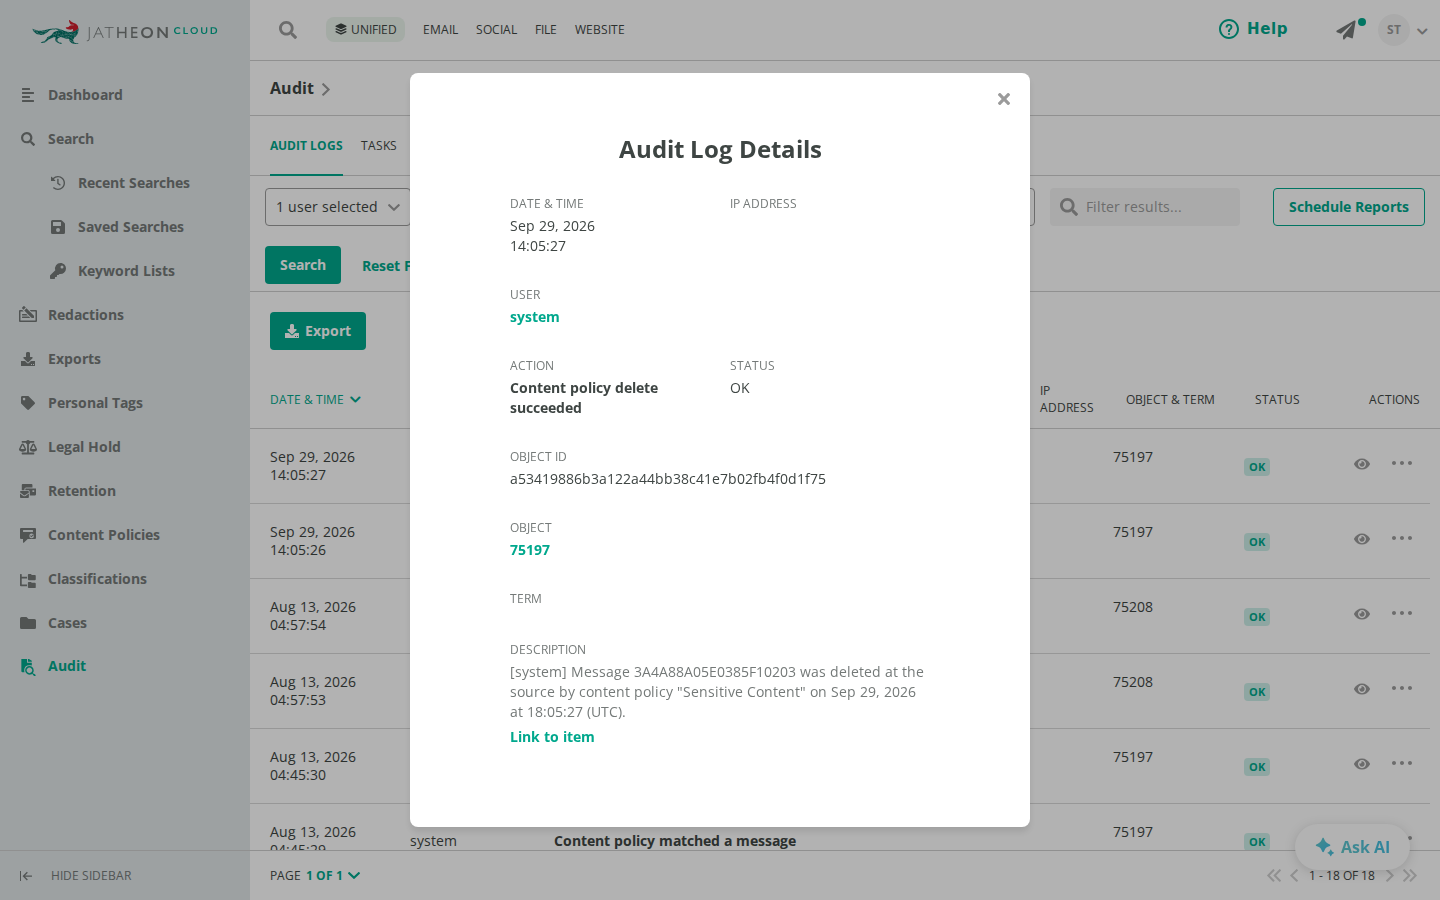Viewport: 1440px width, 900px height.
Task: Open Recent Searches in sidebar
Action: 134,183
